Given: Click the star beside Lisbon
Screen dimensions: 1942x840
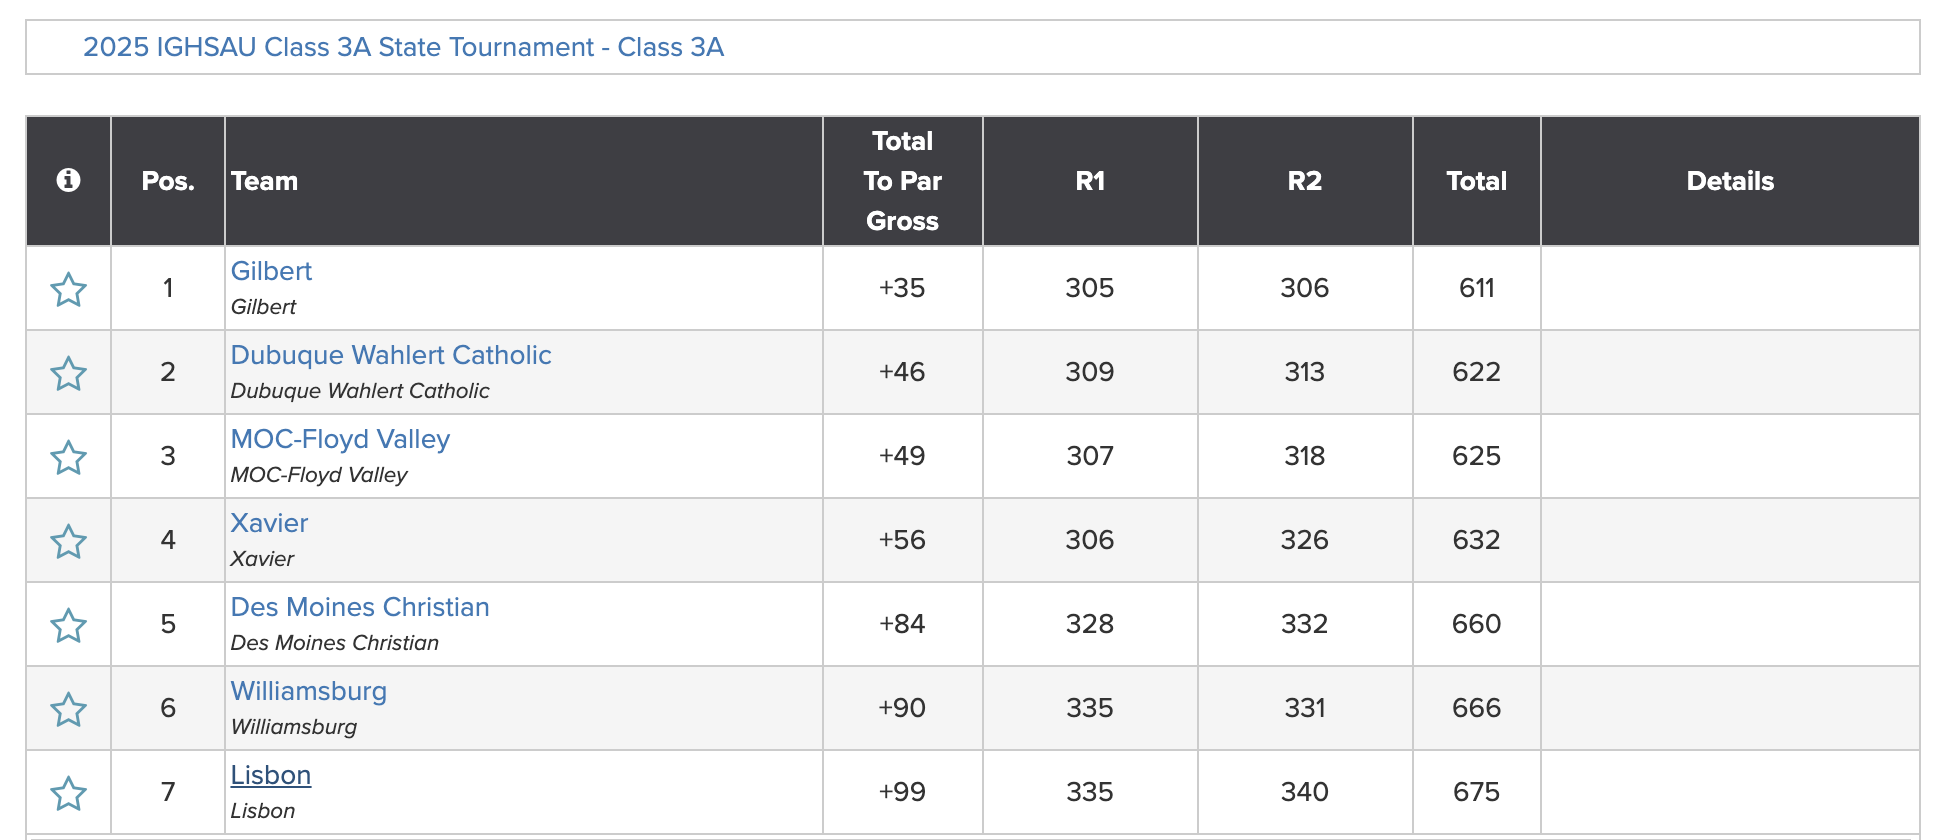Looking at the screenshot, I should (x=68, y=794).
